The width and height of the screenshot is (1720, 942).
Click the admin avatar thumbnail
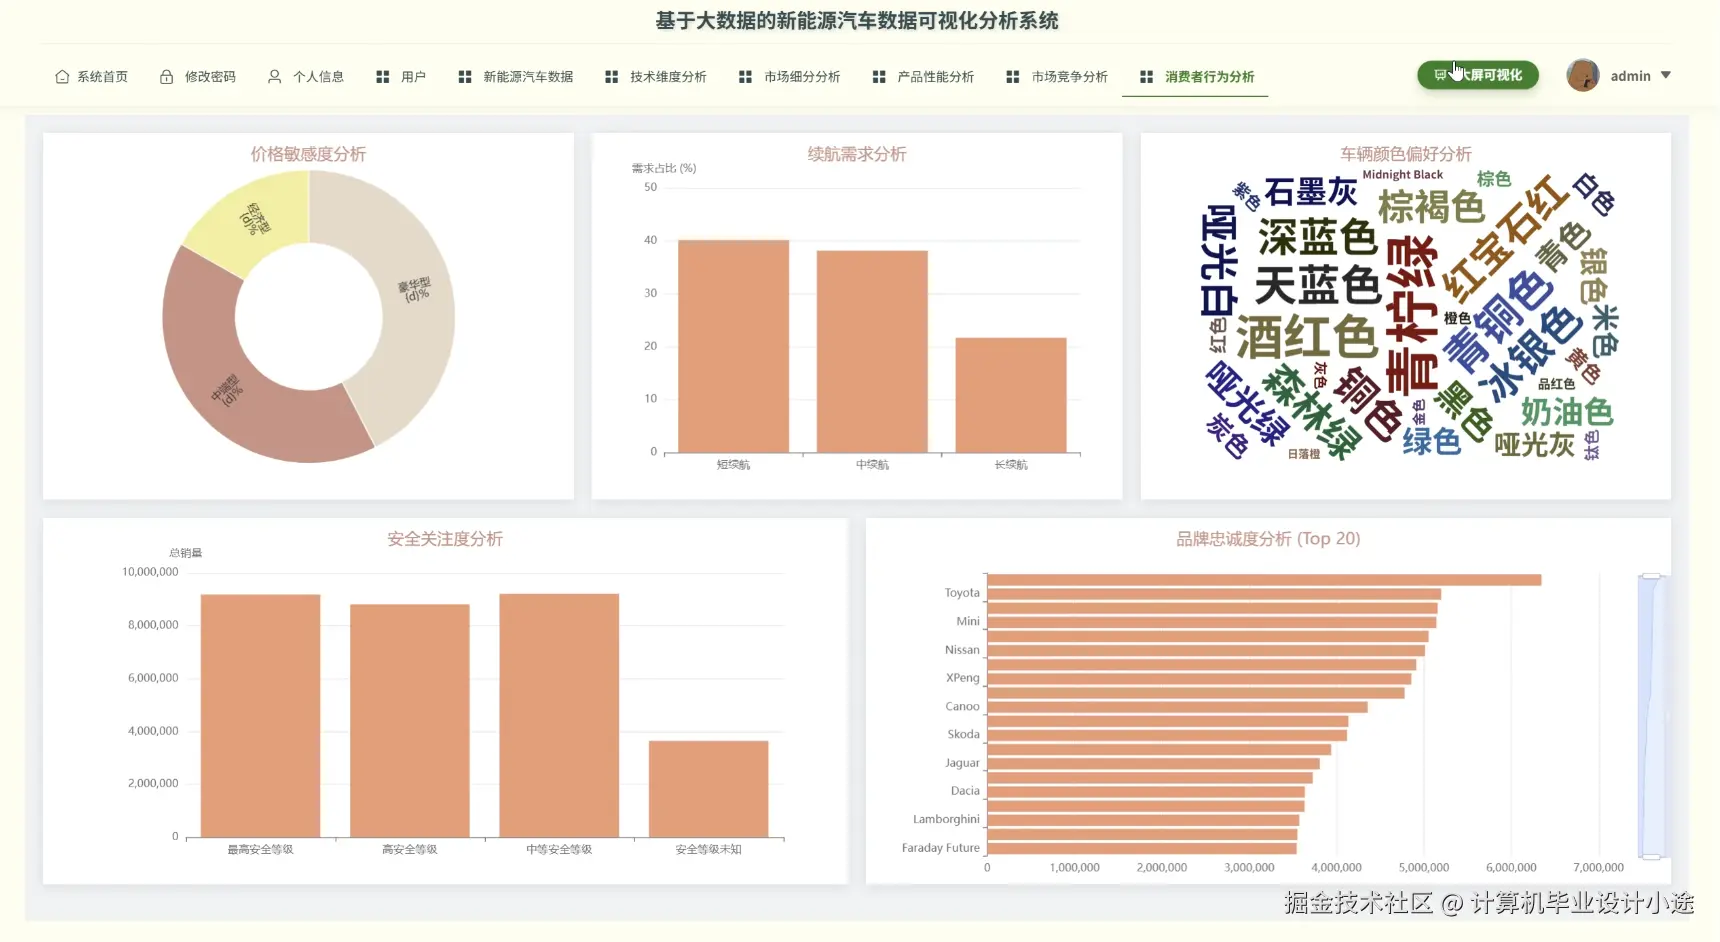(1583, 74)
